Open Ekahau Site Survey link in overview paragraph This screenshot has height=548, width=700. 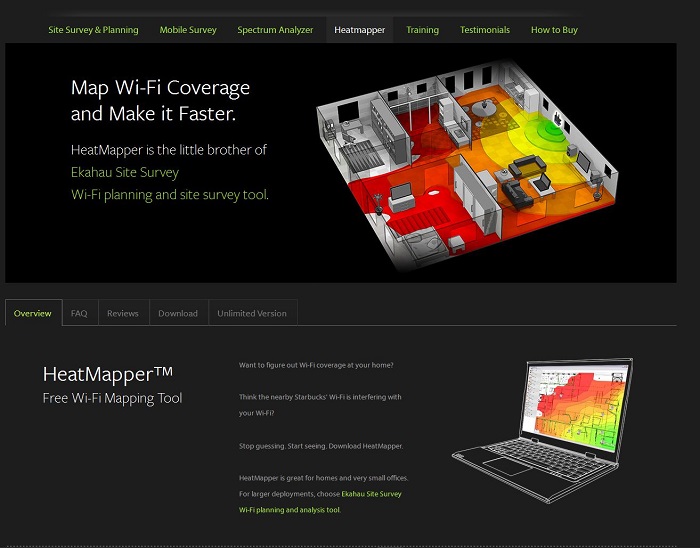pos(371,494)
